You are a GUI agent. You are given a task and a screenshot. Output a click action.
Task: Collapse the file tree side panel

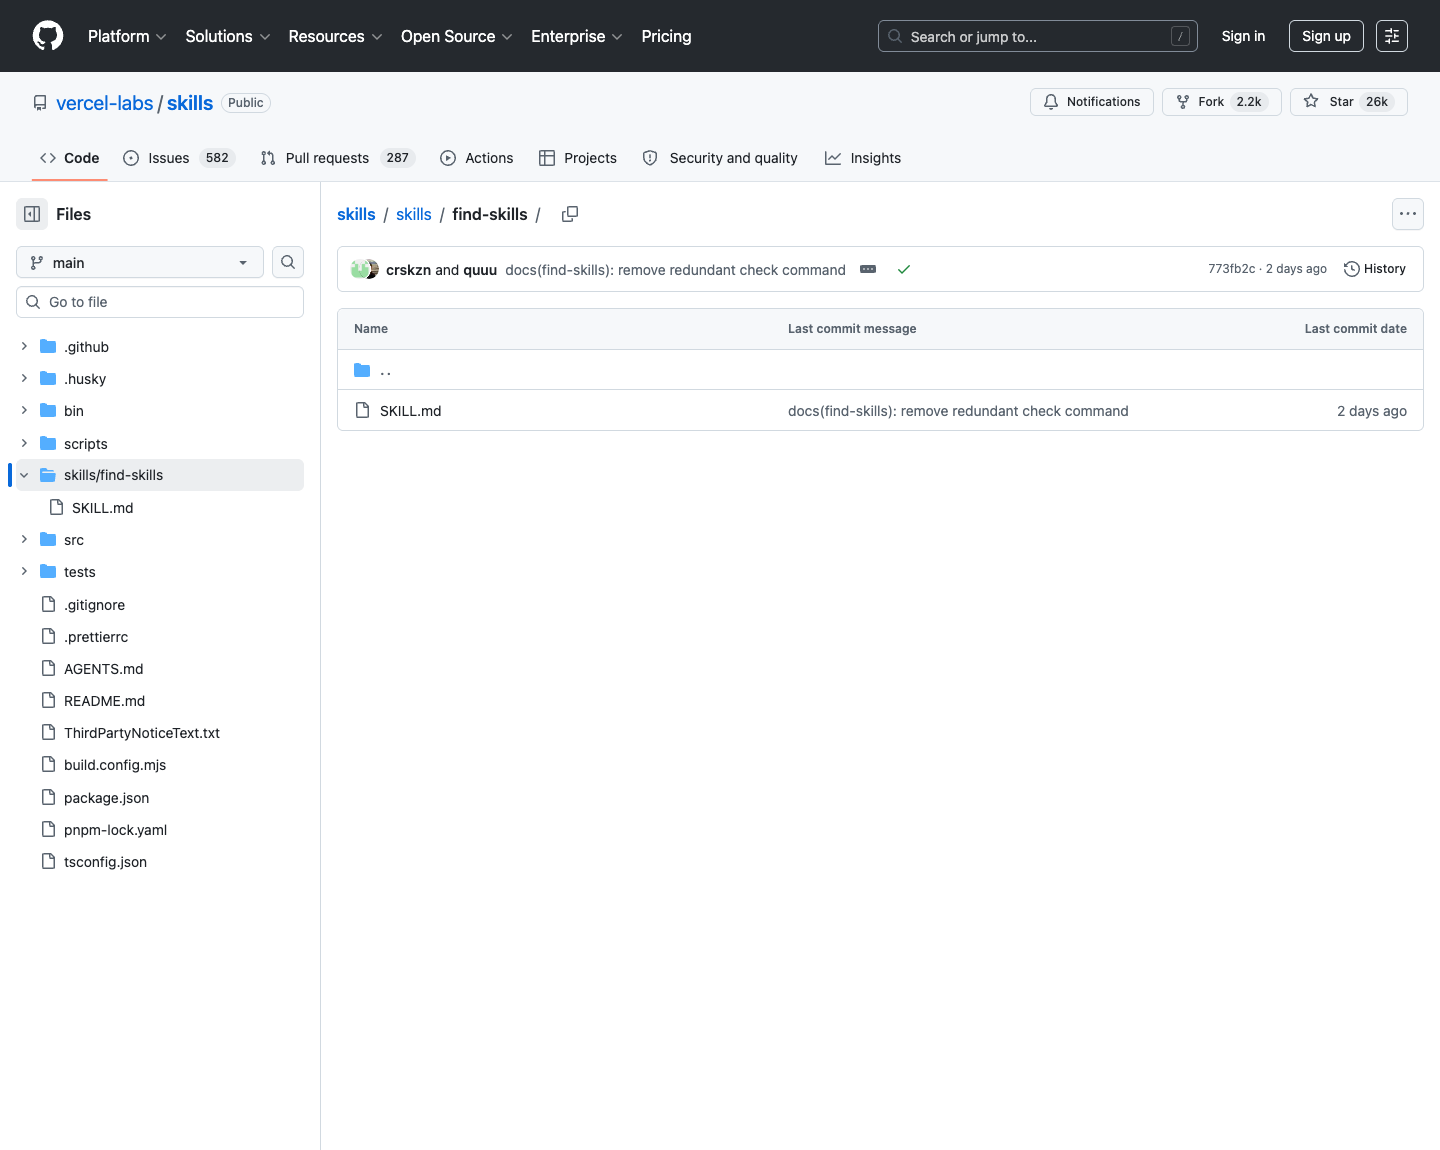pos(32,214)
